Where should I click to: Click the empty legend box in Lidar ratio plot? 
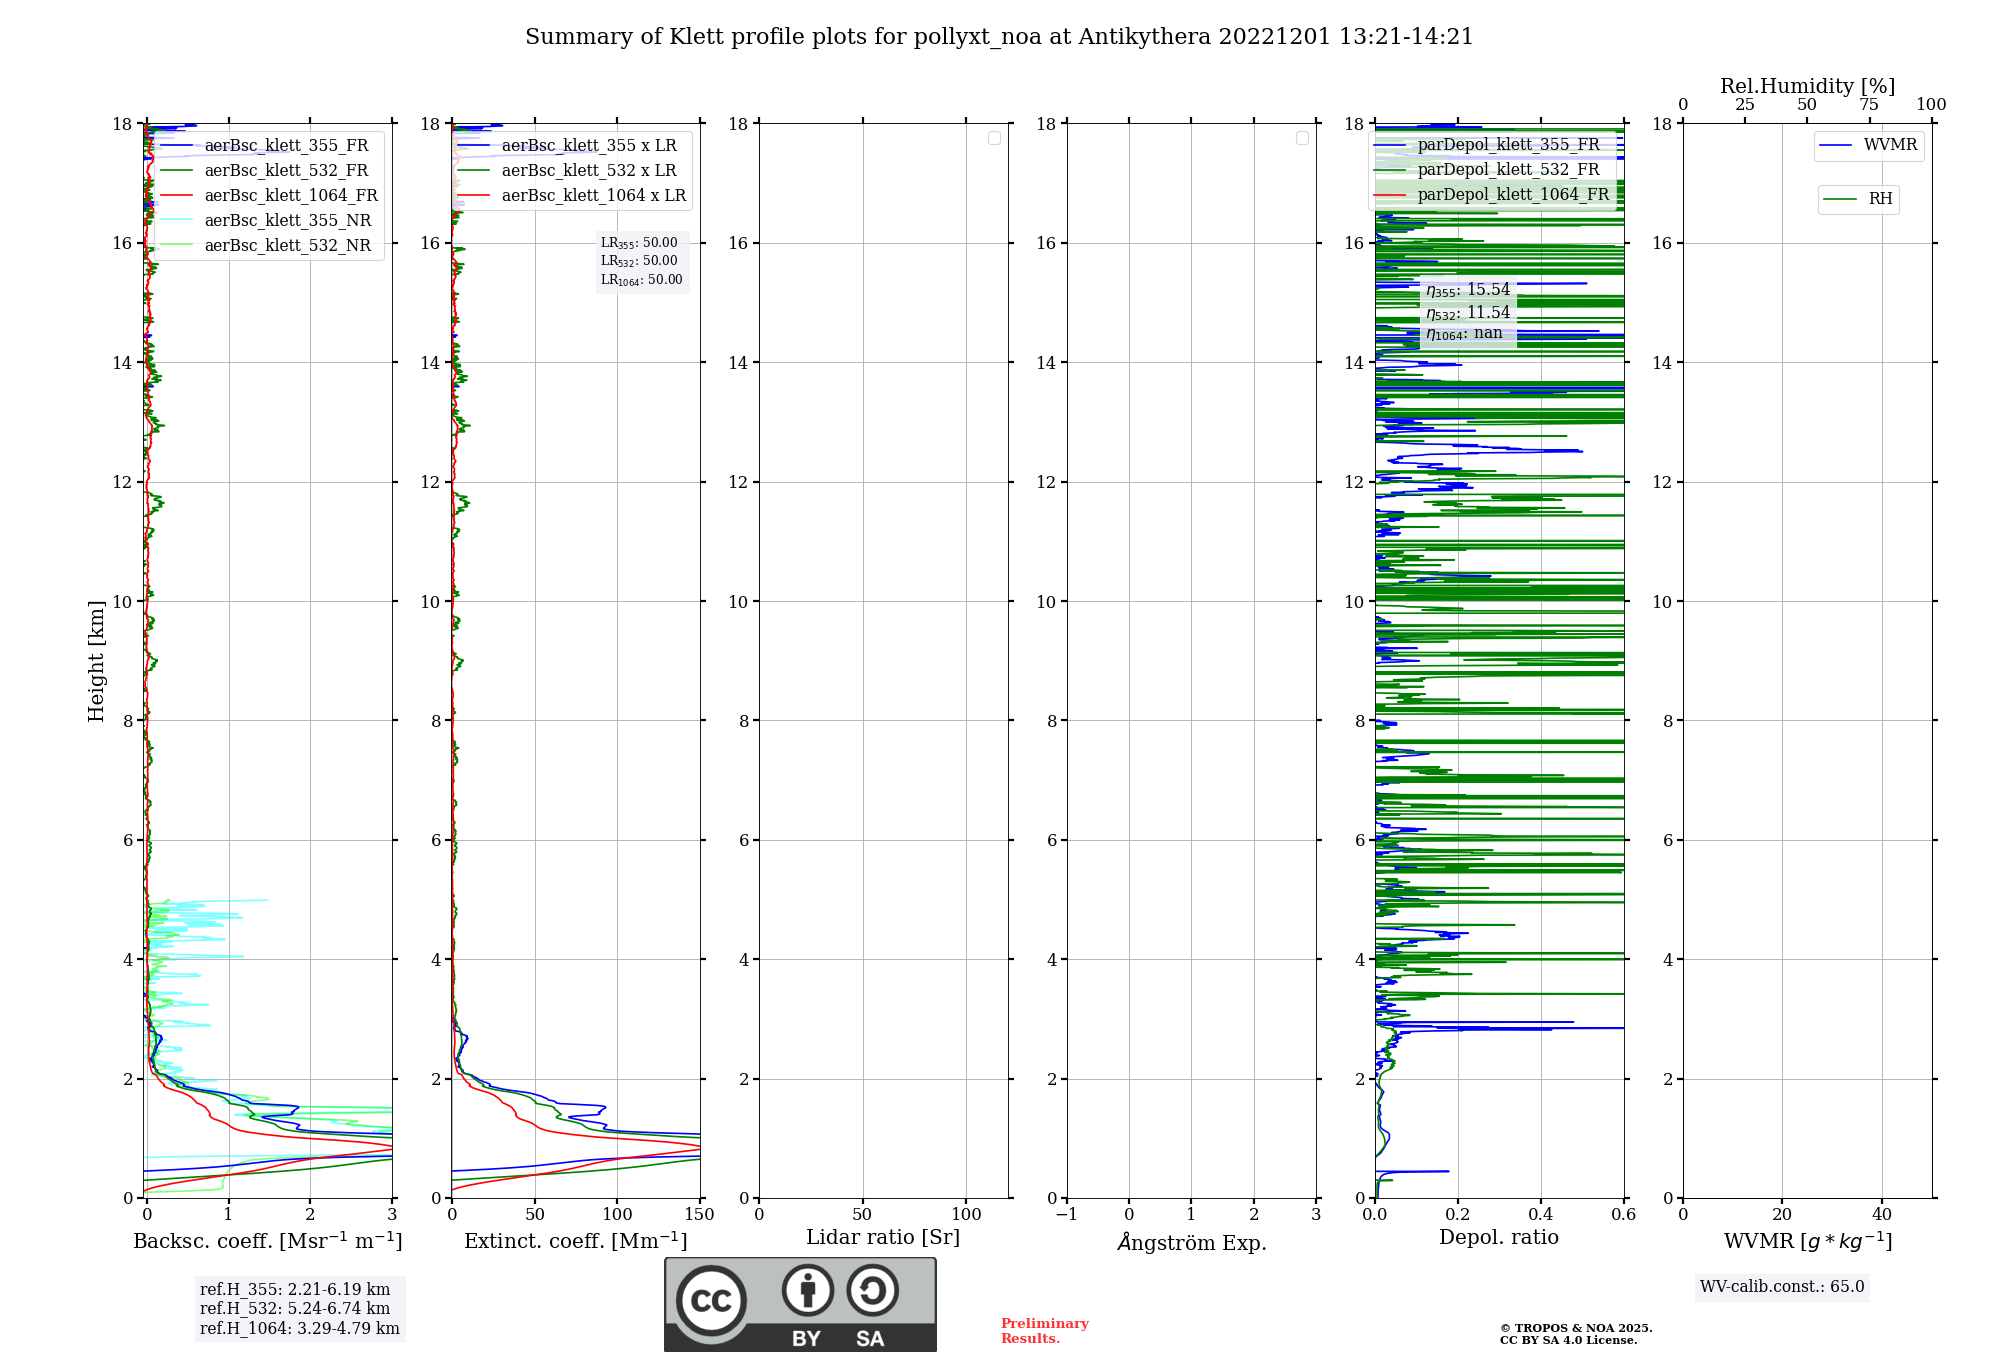coord(994,138)
